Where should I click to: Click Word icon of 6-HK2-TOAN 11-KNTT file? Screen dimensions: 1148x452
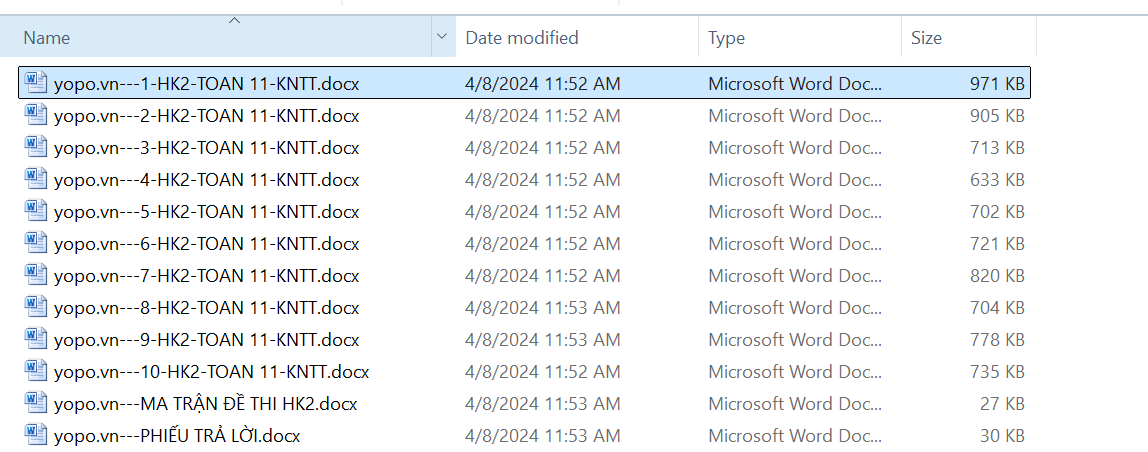tap(36, 243)
